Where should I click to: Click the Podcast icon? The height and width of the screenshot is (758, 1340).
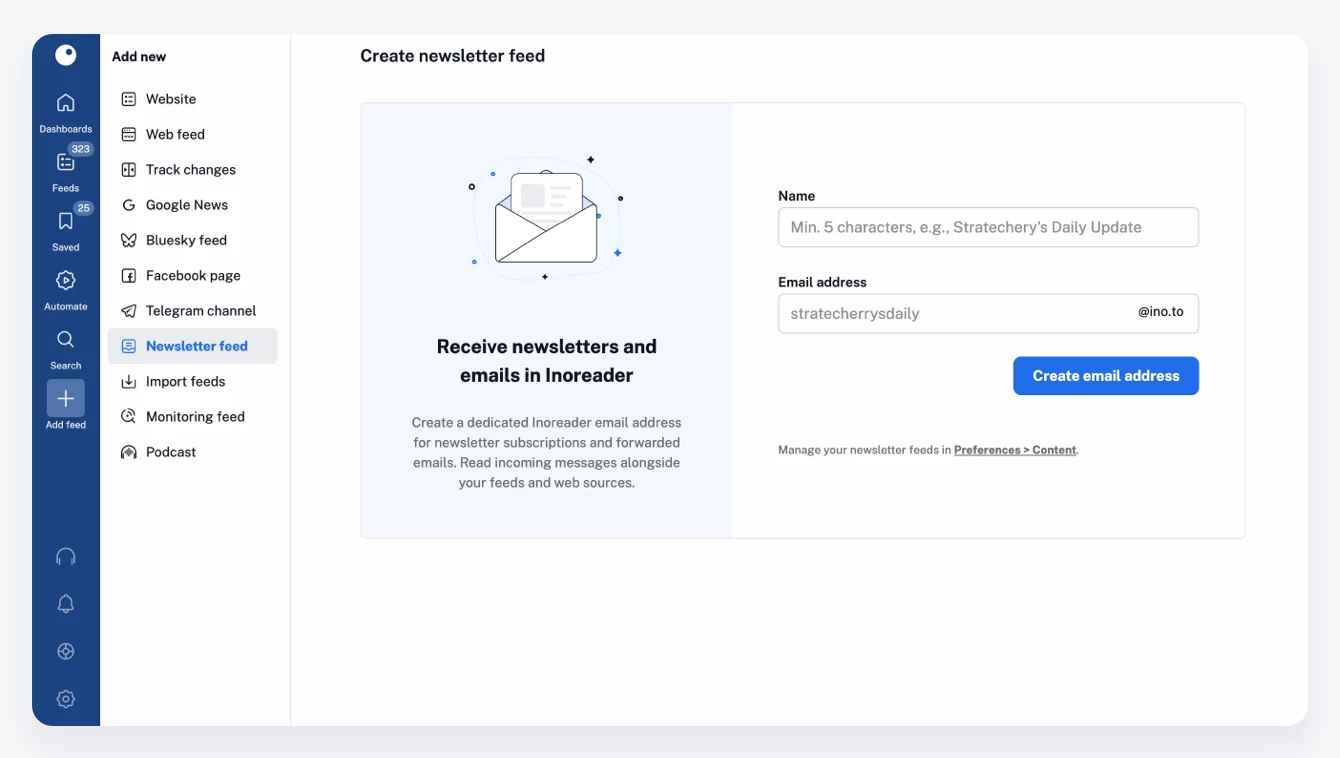[x=129, y=452]
